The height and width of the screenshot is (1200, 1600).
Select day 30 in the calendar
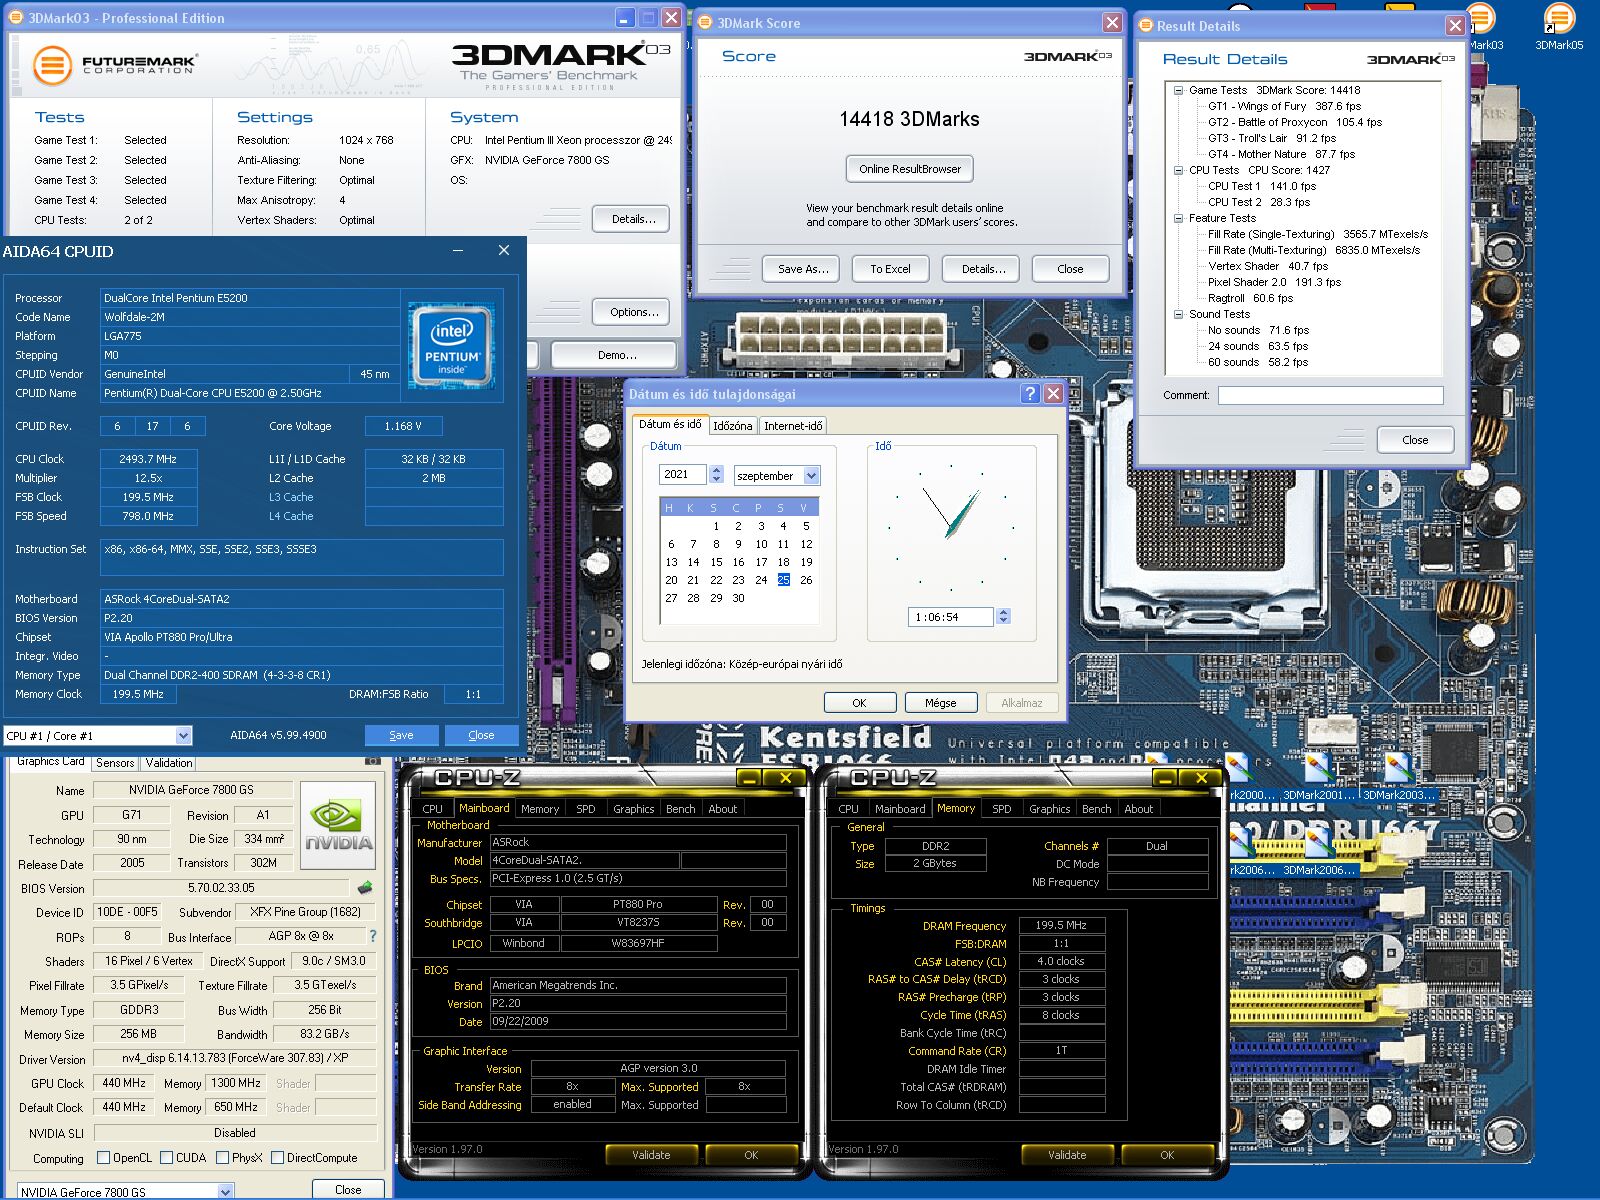pyautogui.click(x=738, y=598)
